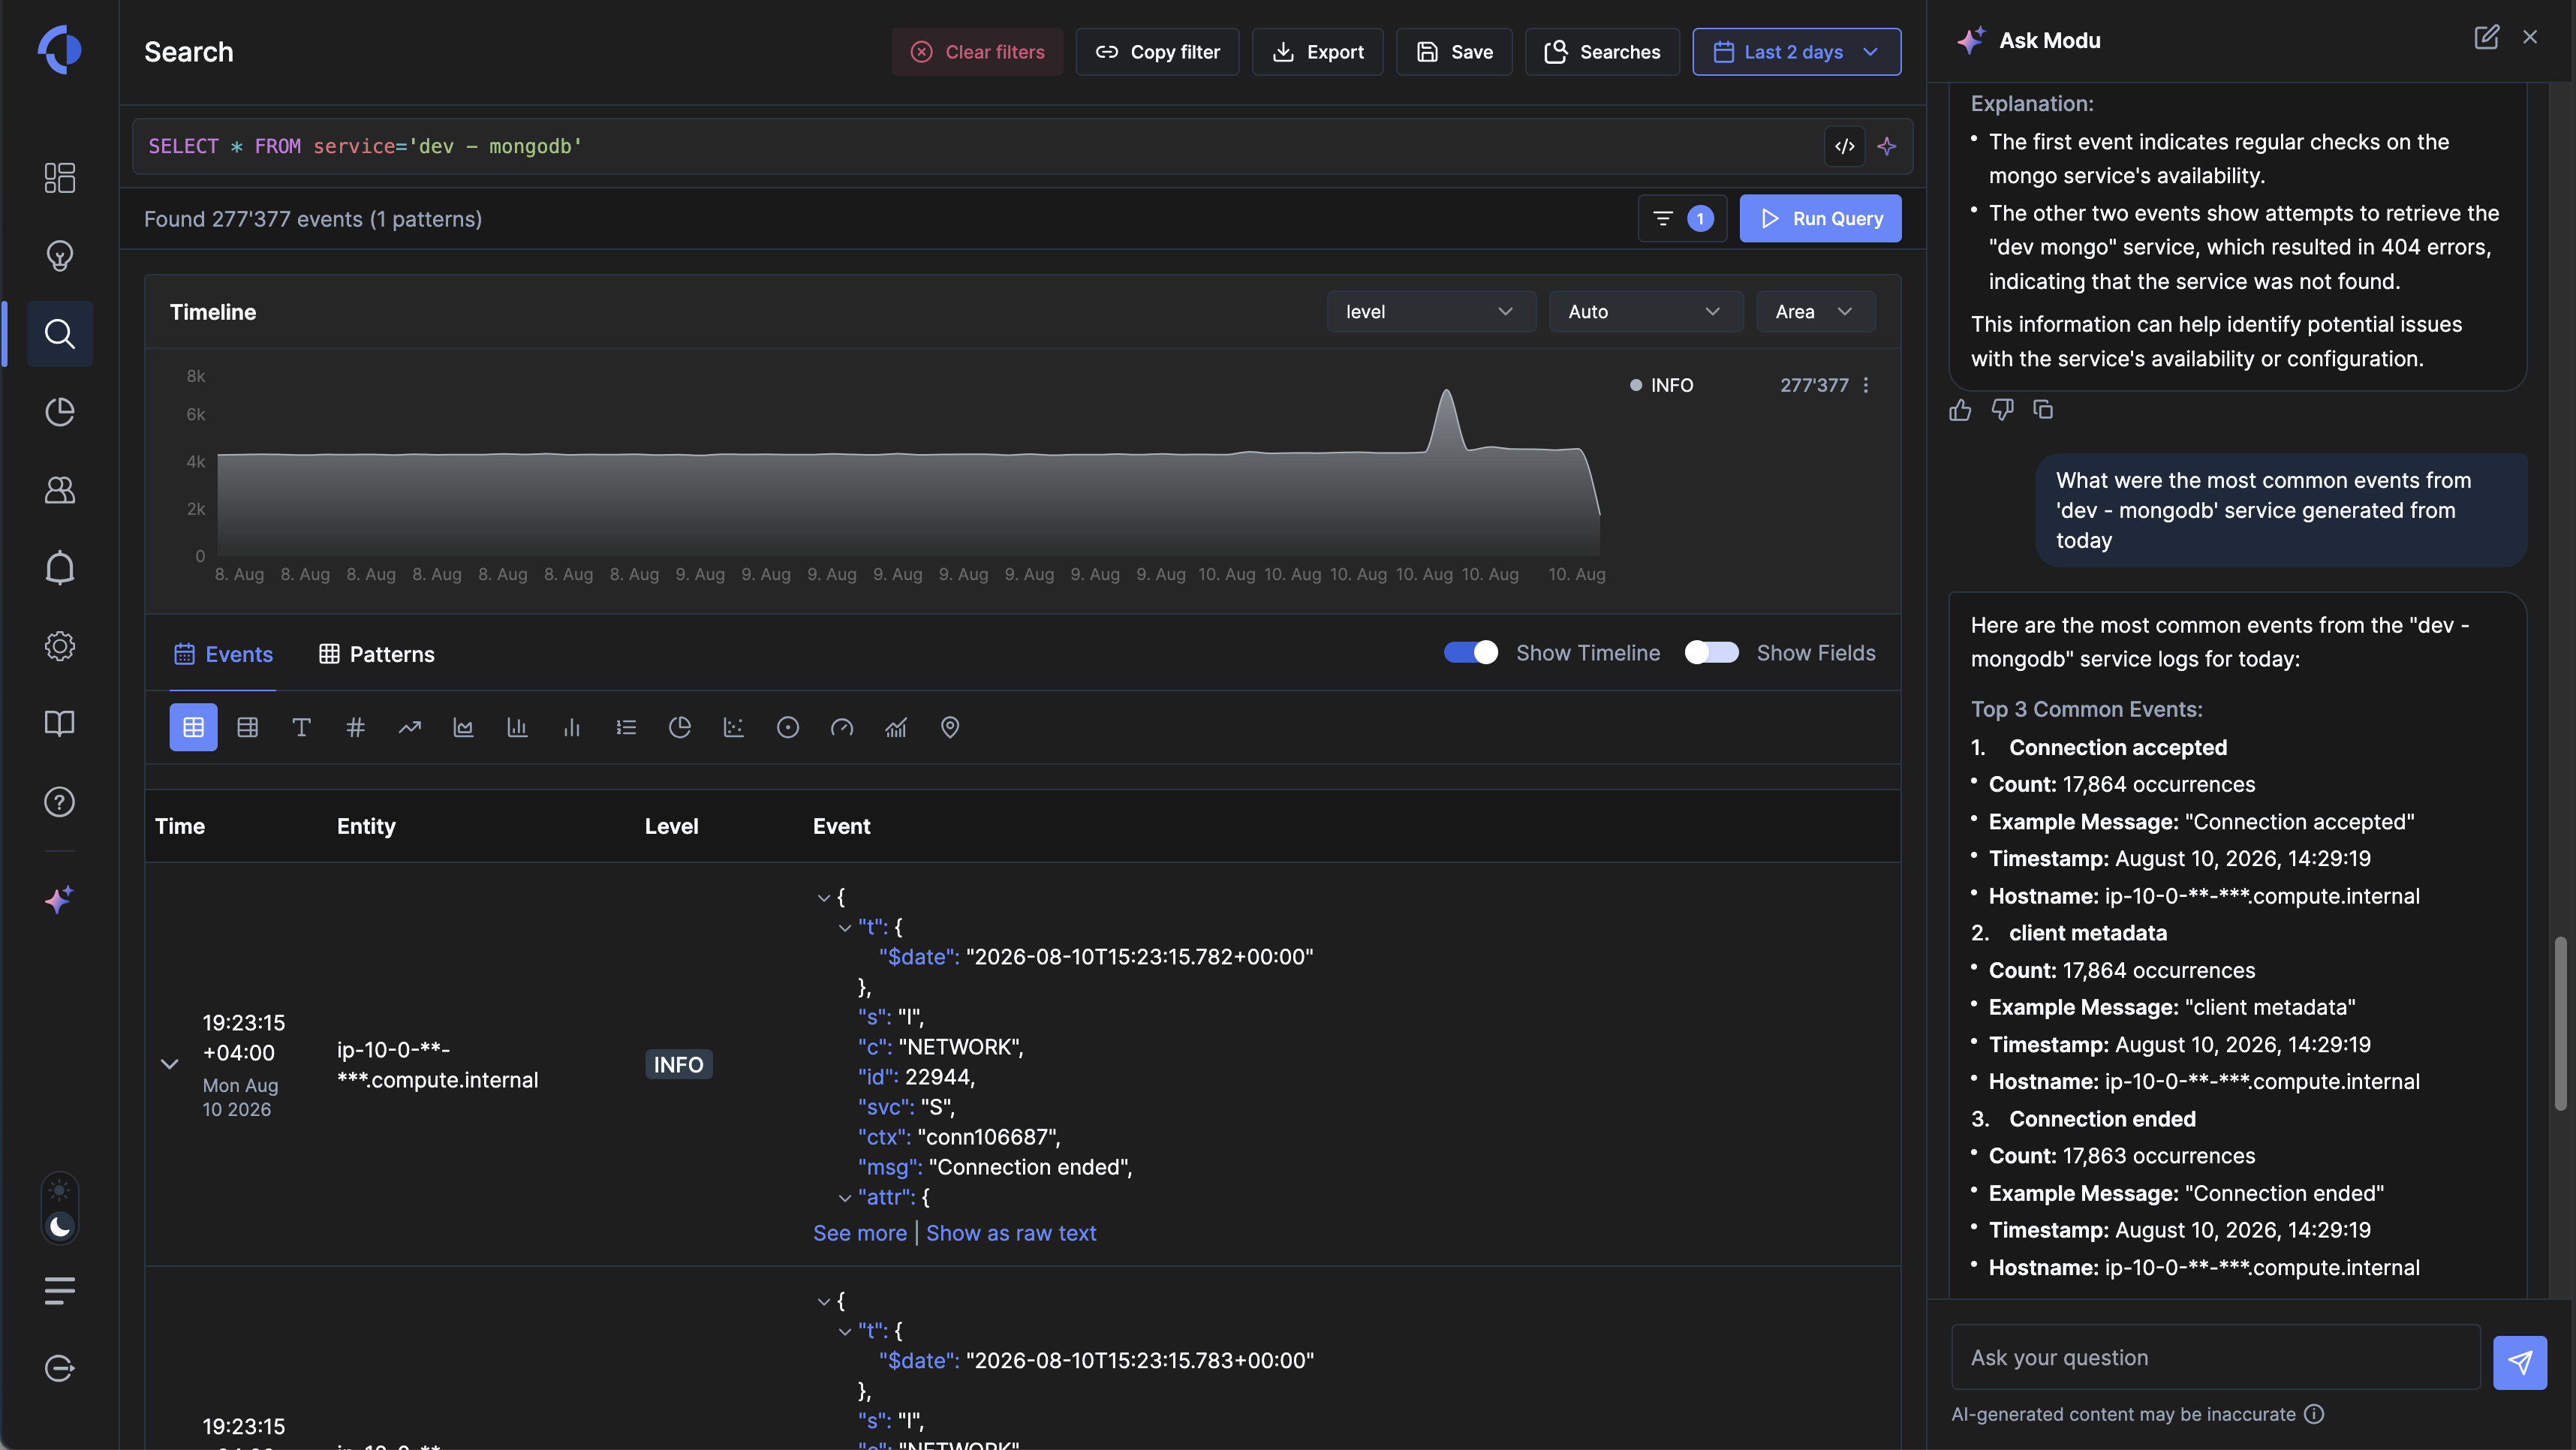Click the Export button

1318,52
